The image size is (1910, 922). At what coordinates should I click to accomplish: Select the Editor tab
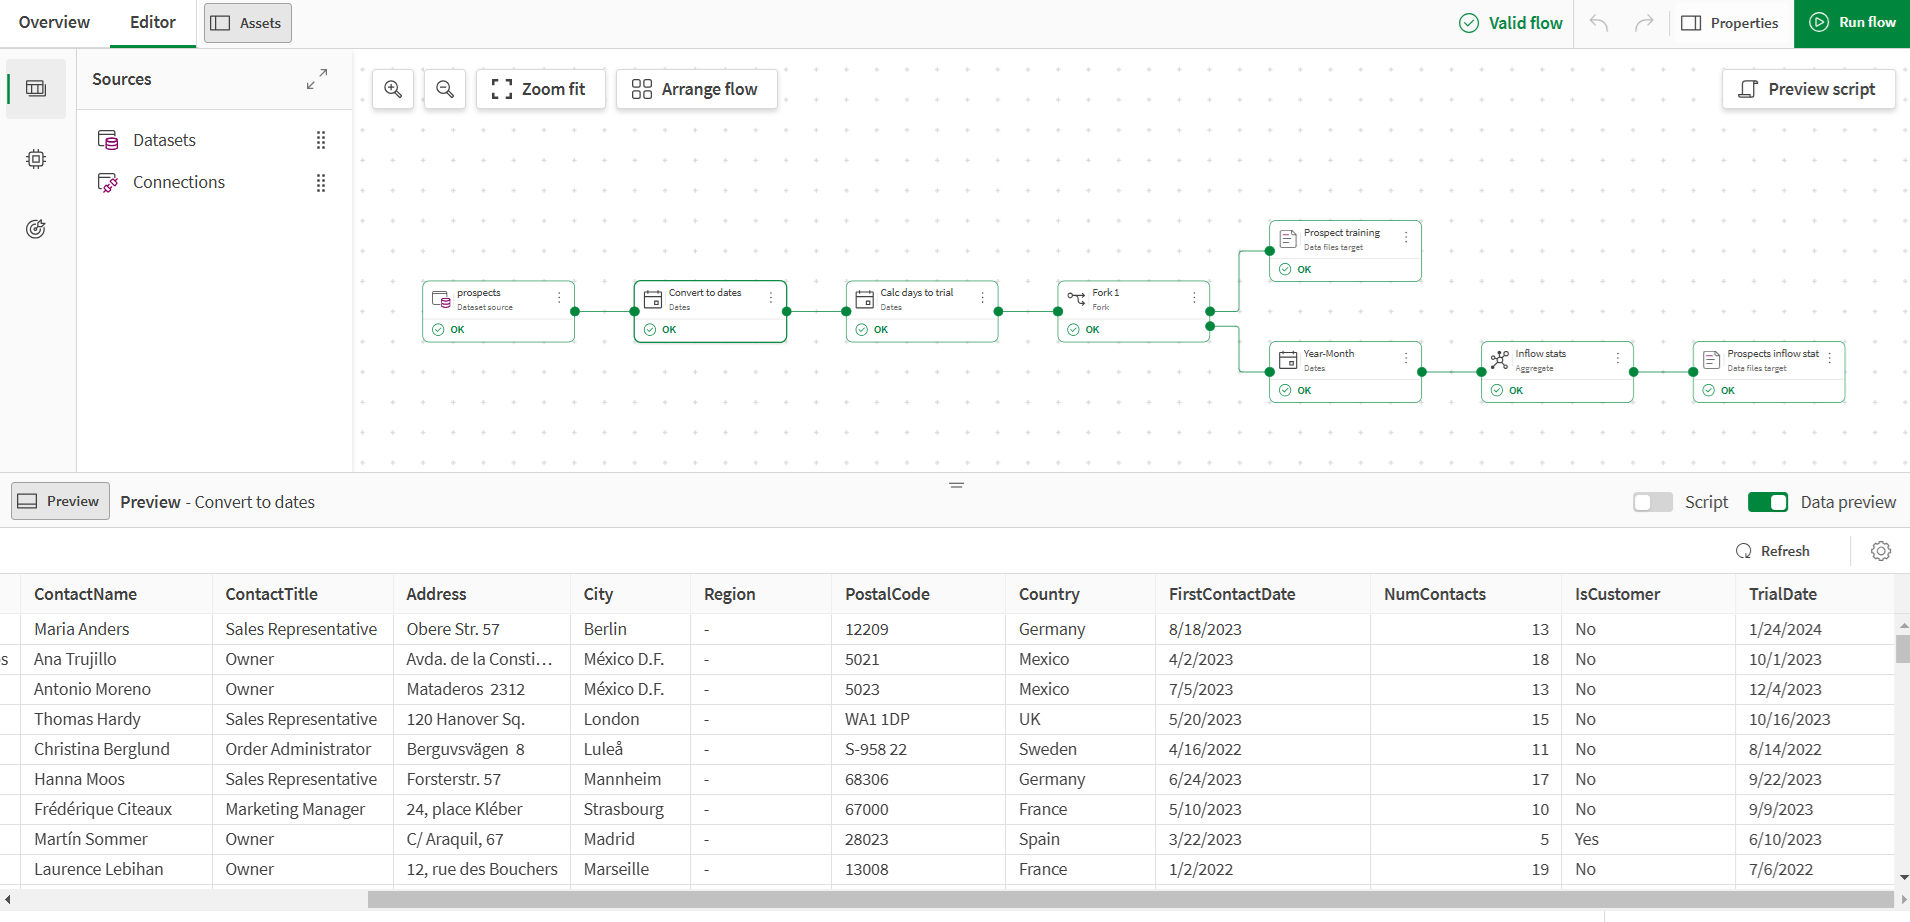[x=152, y=22]
